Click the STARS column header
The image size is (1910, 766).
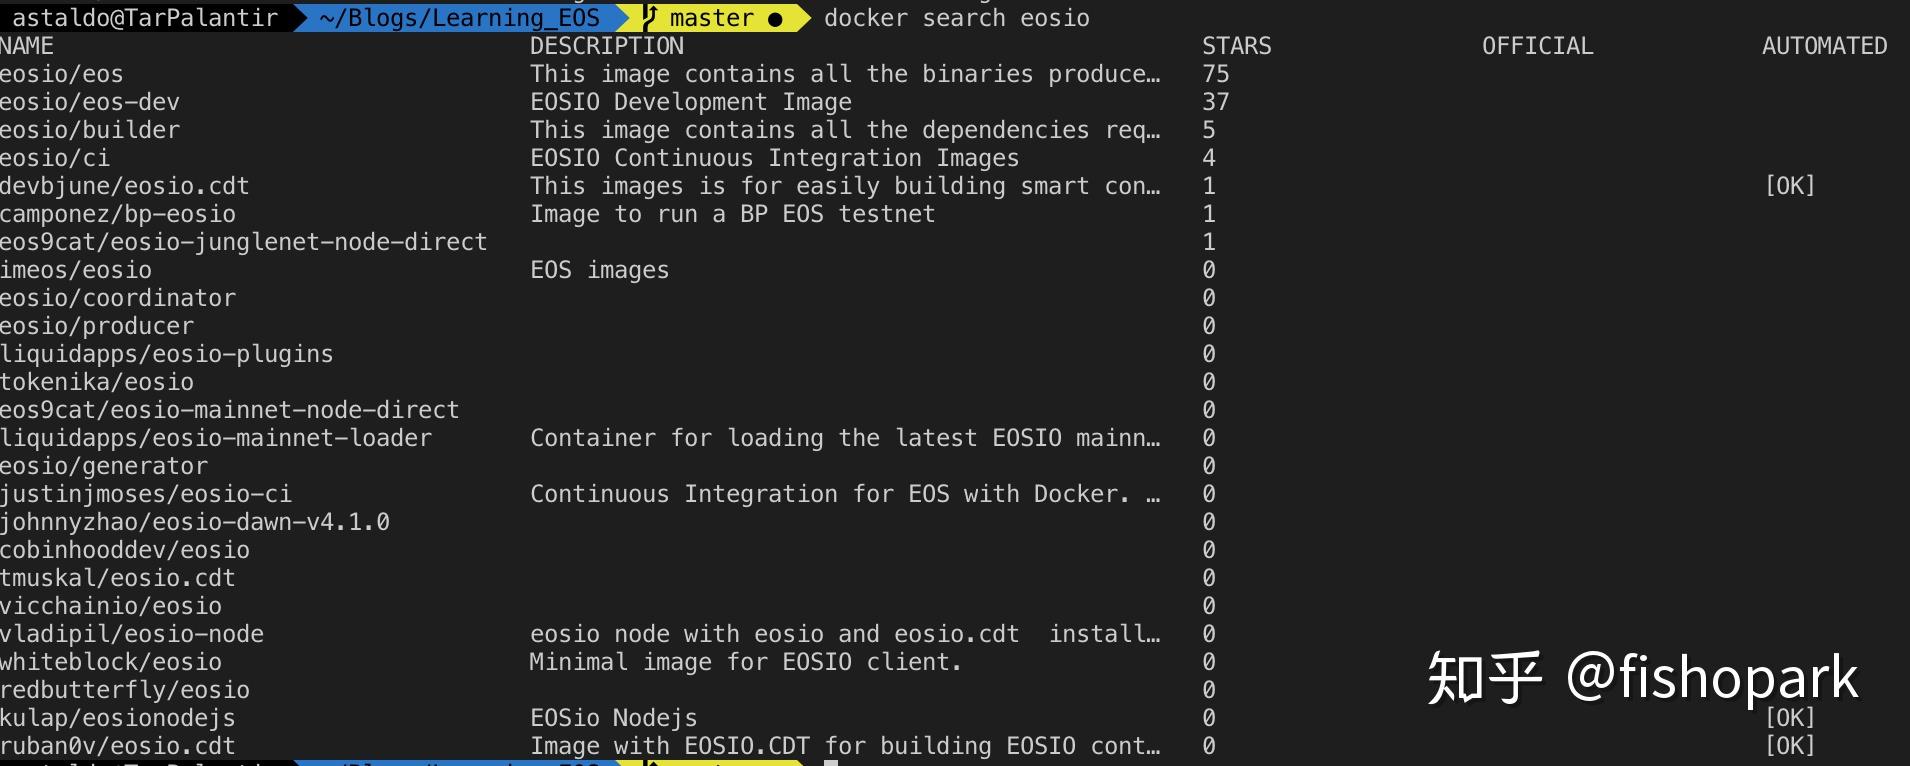coord(1236,46)
